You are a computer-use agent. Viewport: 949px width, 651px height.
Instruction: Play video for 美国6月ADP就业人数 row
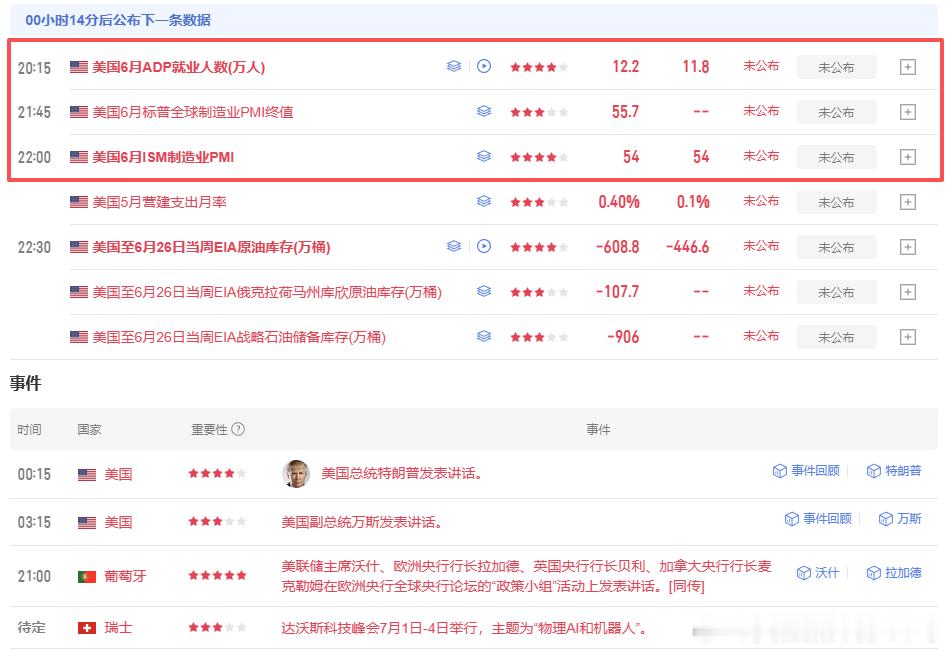point(484,67)
